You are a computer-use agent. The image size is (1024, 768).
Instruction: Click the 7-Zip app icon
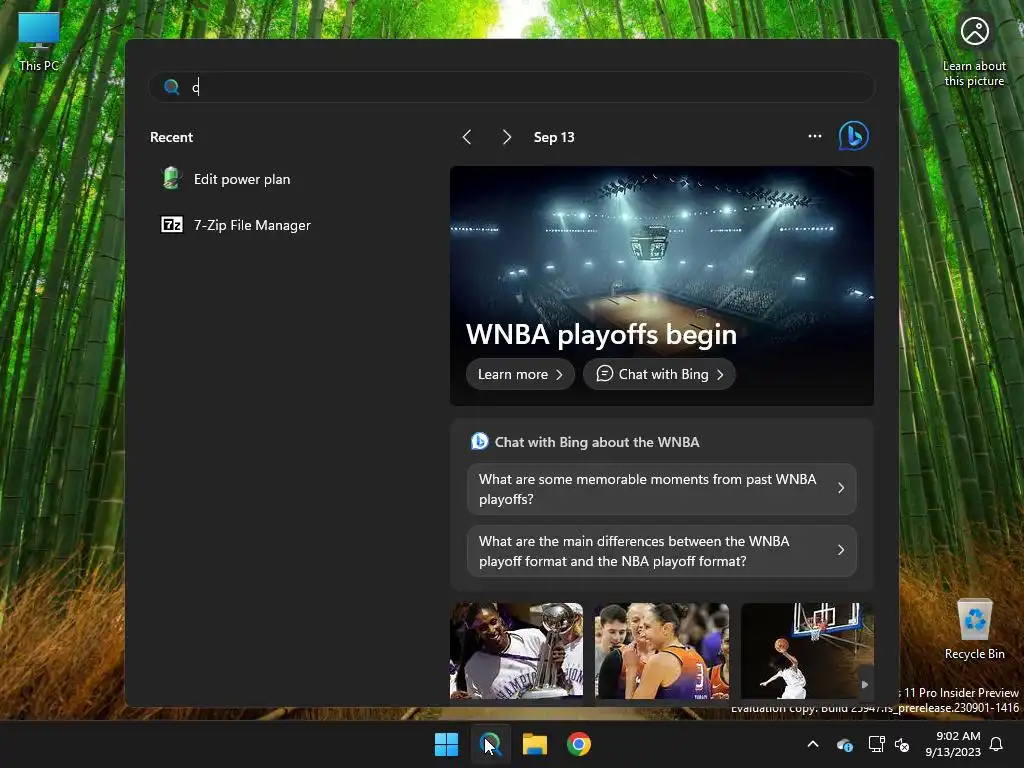tap(172, 225)
